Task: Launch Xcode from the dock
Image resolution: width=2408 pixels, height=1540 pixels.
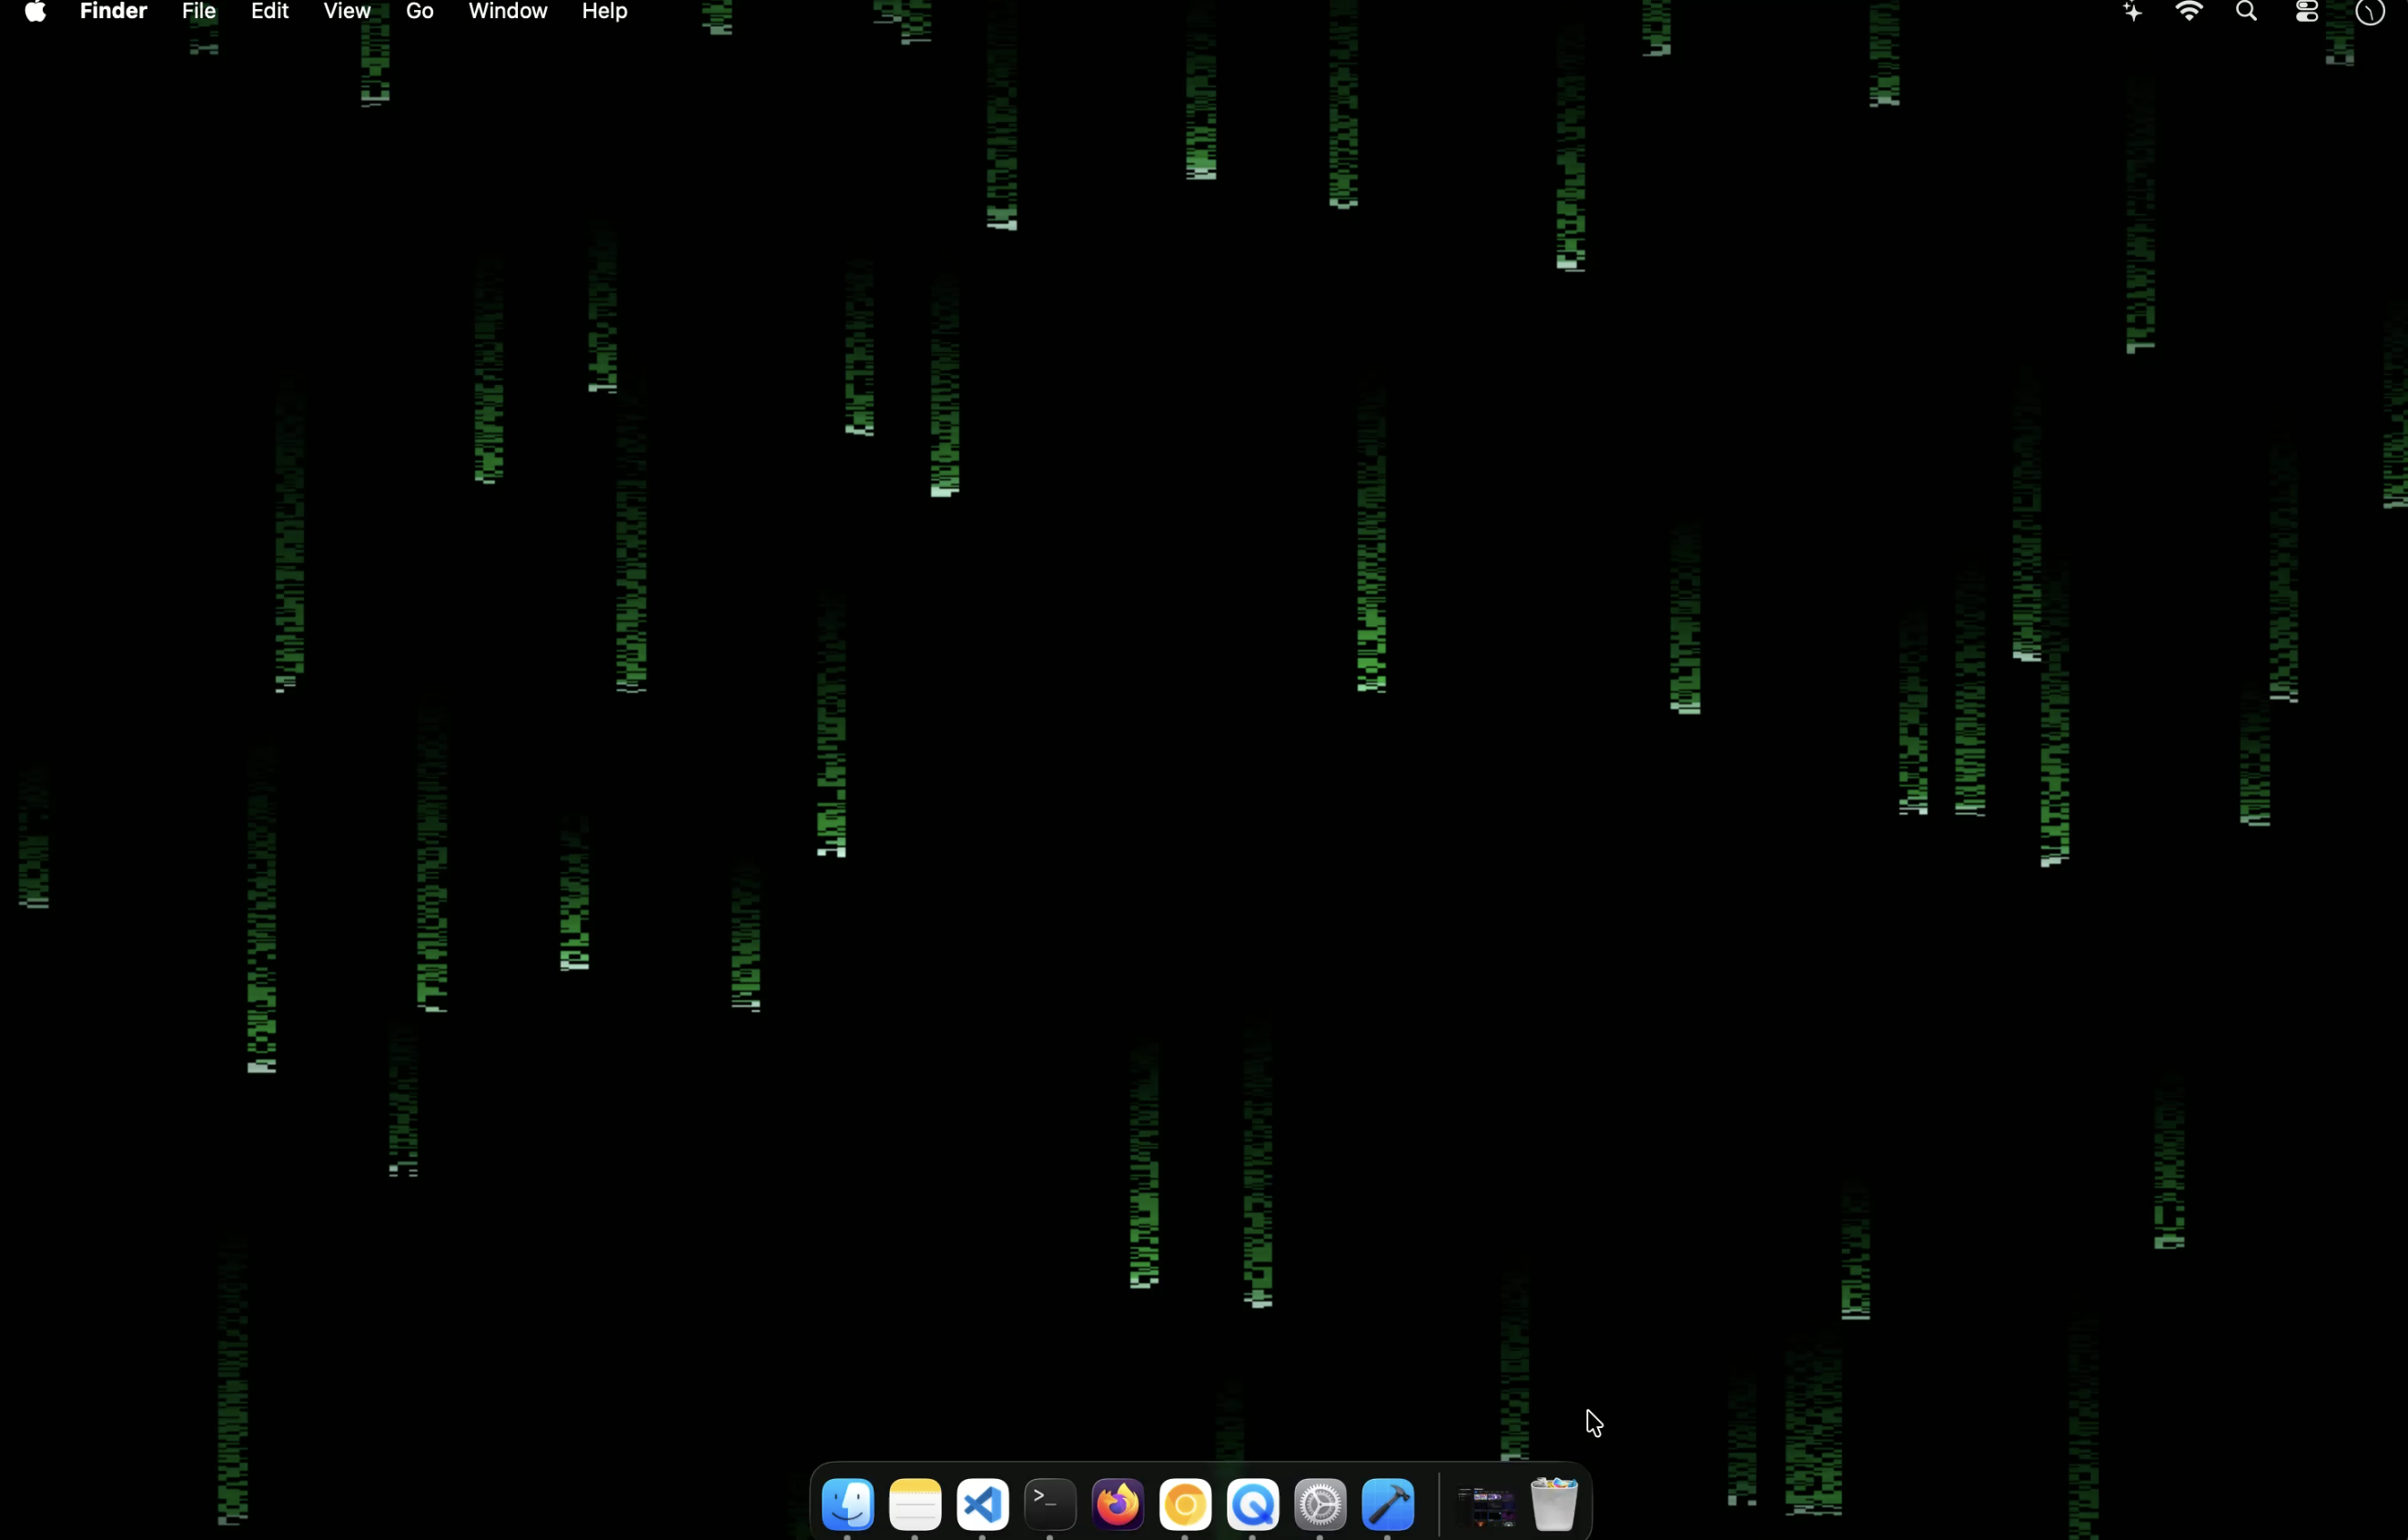Action: pyautogui.click(x=1388, y=1505)
